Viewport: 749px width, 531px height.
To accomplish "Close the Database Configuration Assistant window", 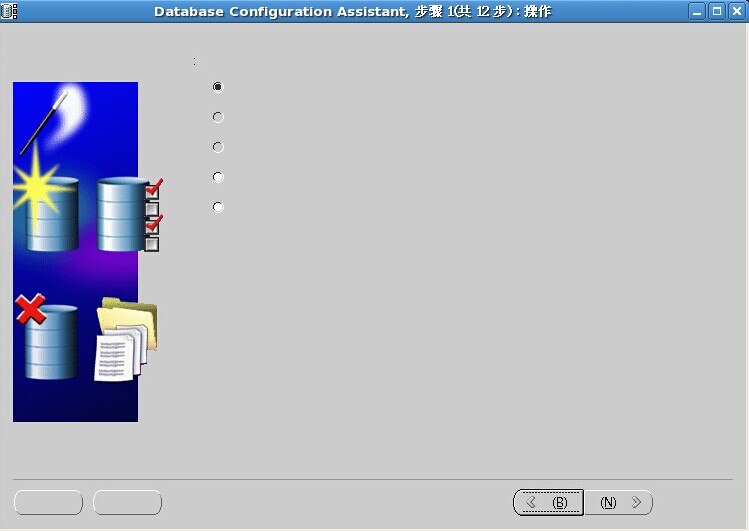I will click(736, 11).
